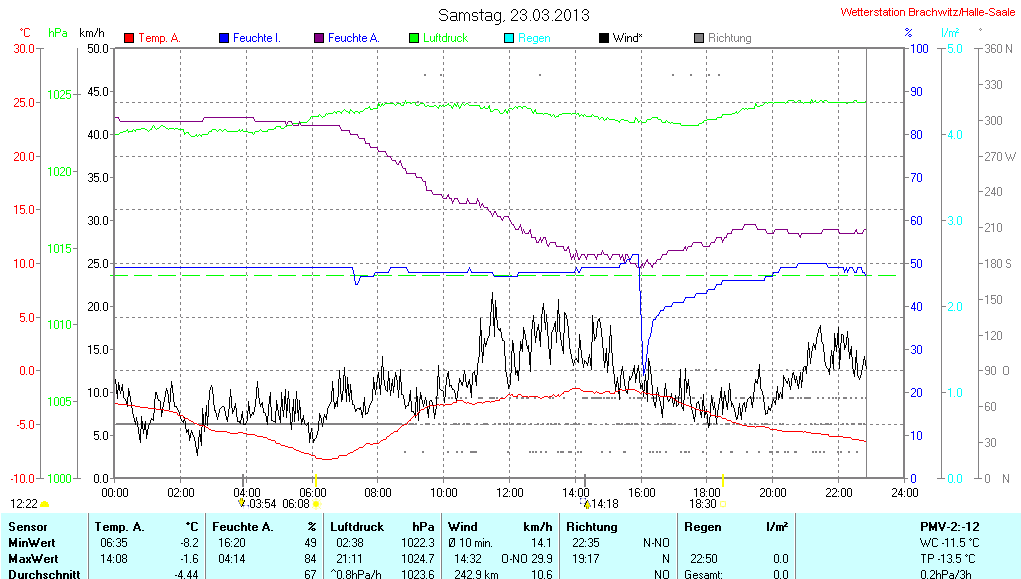Click the moon marker at 14:18
Image resolution: width=1021 pixels, height=579 pixels.
click(587, 503)
